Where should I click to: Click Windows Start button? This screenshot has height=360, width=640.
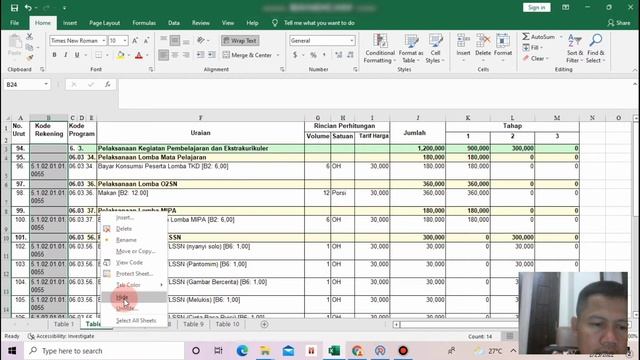(12, 351)
